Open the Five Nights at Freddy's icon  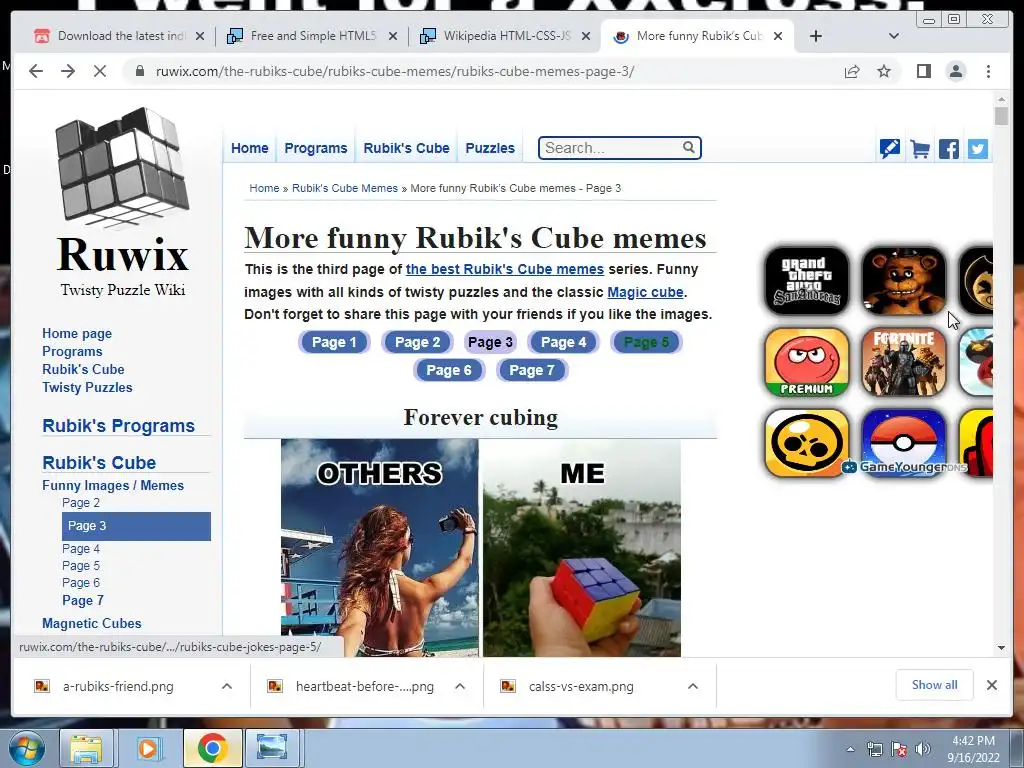coord(904,281)
